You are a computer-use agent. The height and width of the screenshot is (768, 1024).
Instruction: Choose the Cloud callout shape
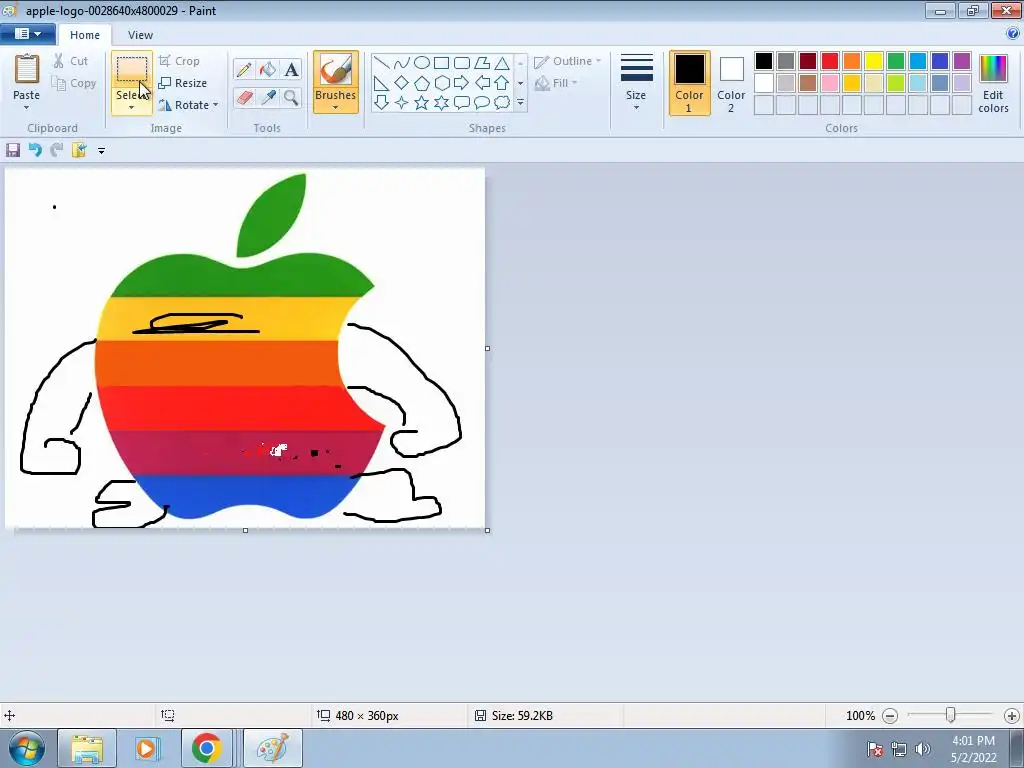[x=502, y=103]
